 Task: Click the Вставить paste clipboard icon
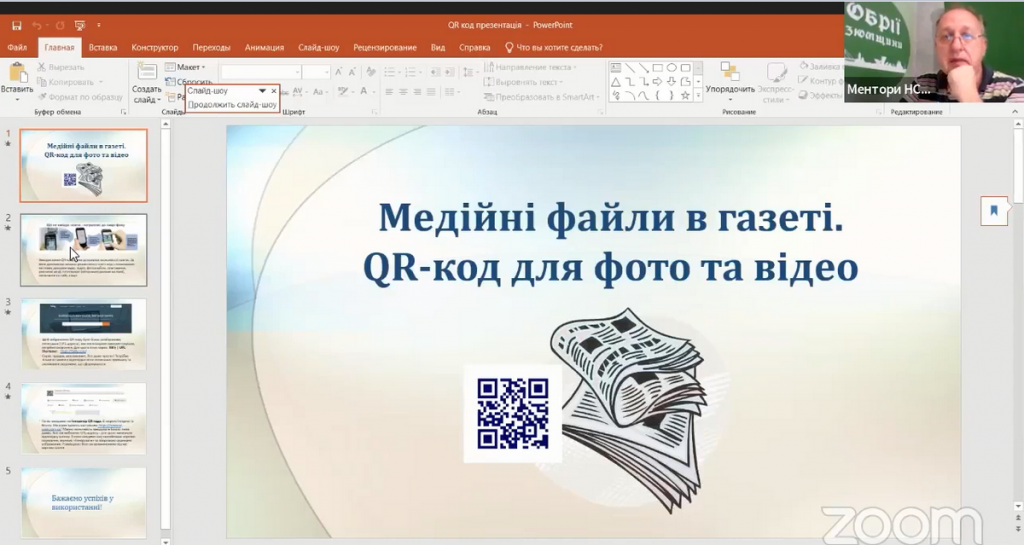coord(16,73)
